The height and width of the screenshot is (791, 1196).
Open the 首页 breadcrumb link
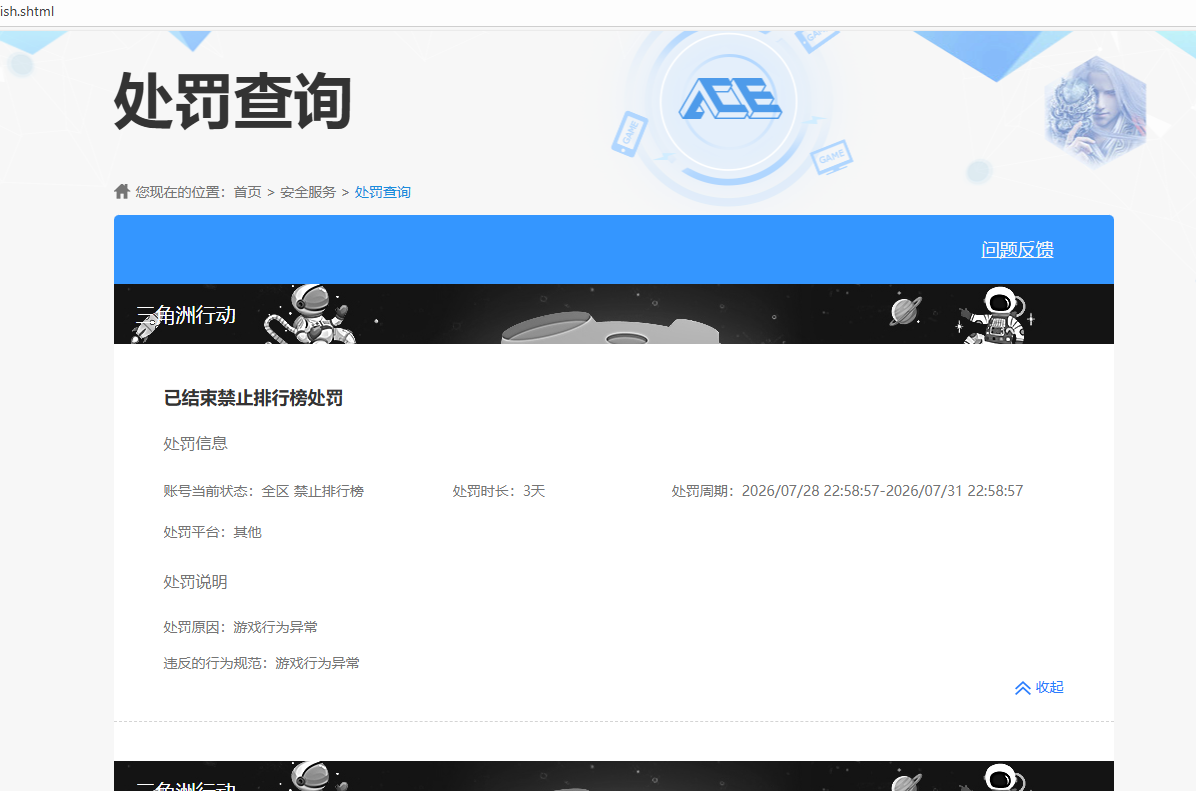247,192
